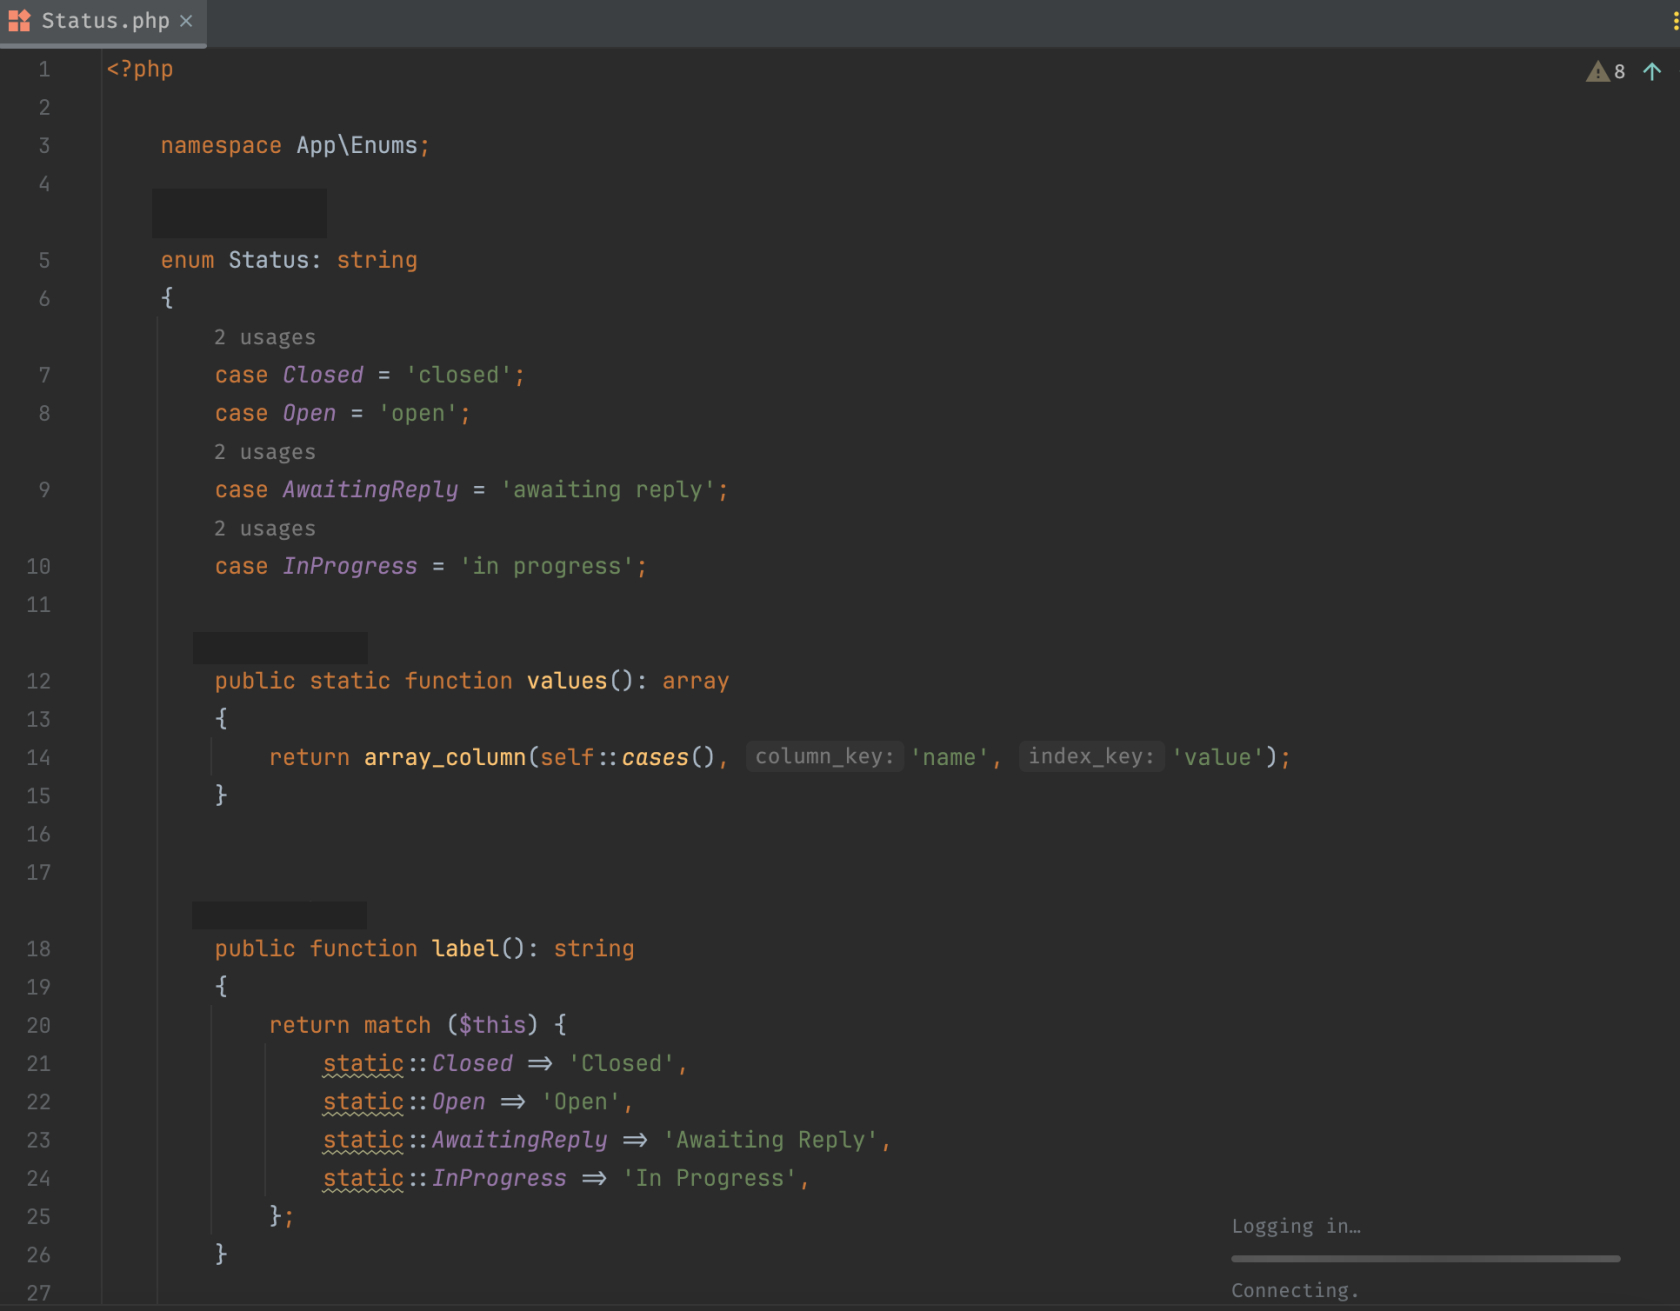Click the 'Open' case name on line 8
The width and height of the screenshot is (1680, 1311).
[309, 413]
